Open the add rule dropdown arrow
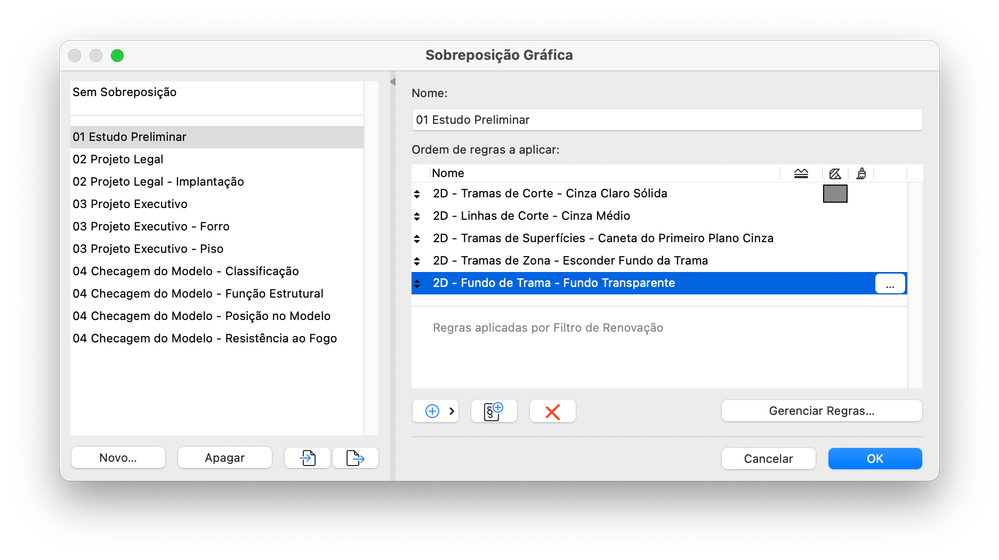 point(452,411)
